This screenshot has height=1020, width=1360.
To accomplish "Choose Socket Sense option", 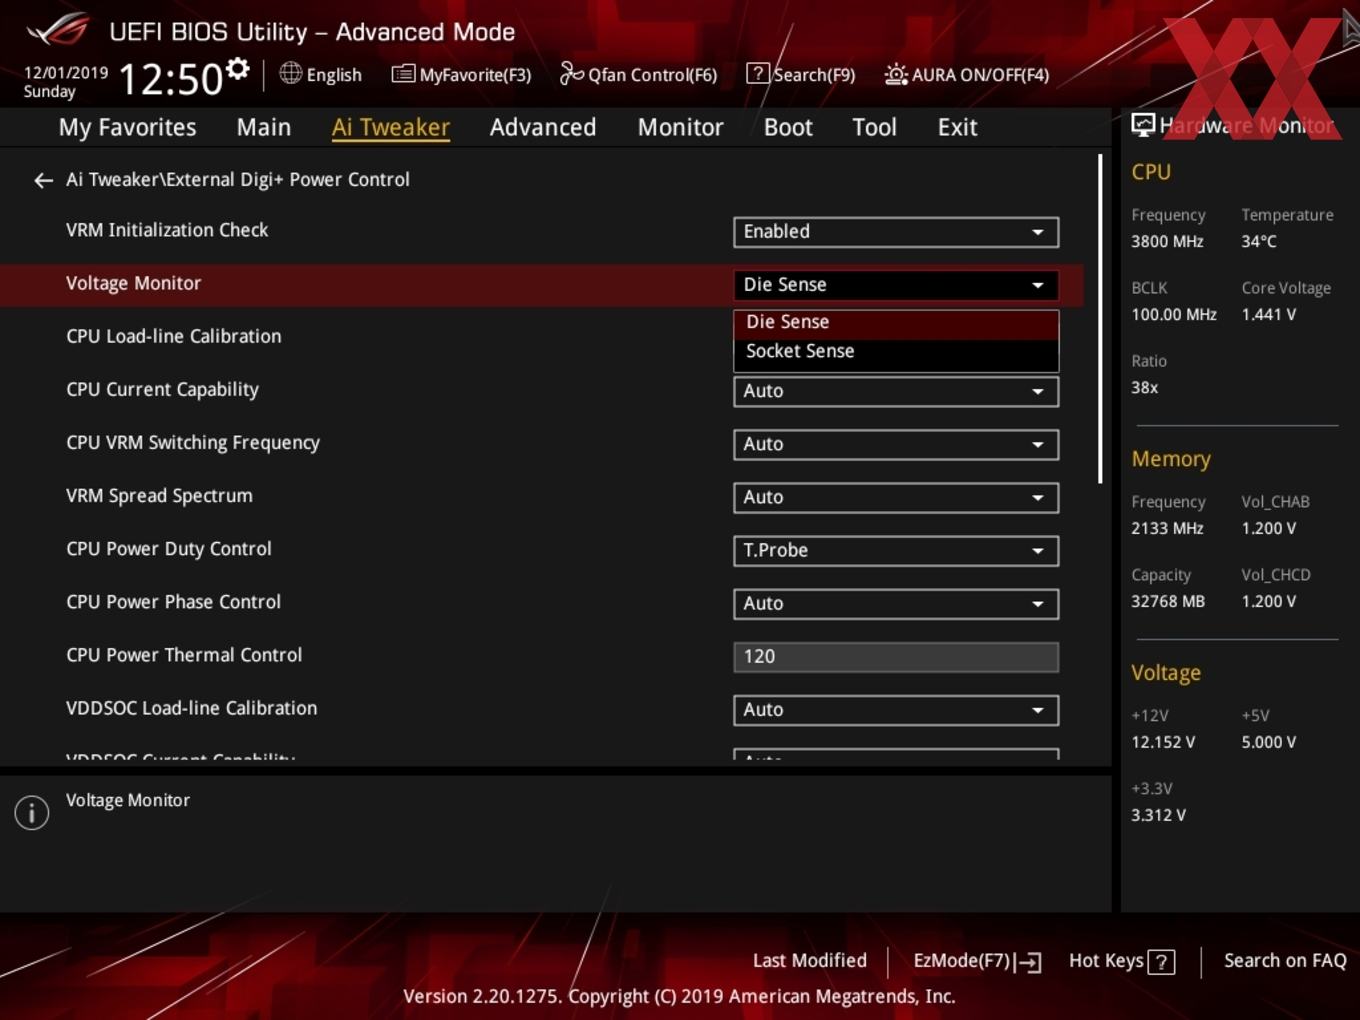I will (896, 352).
